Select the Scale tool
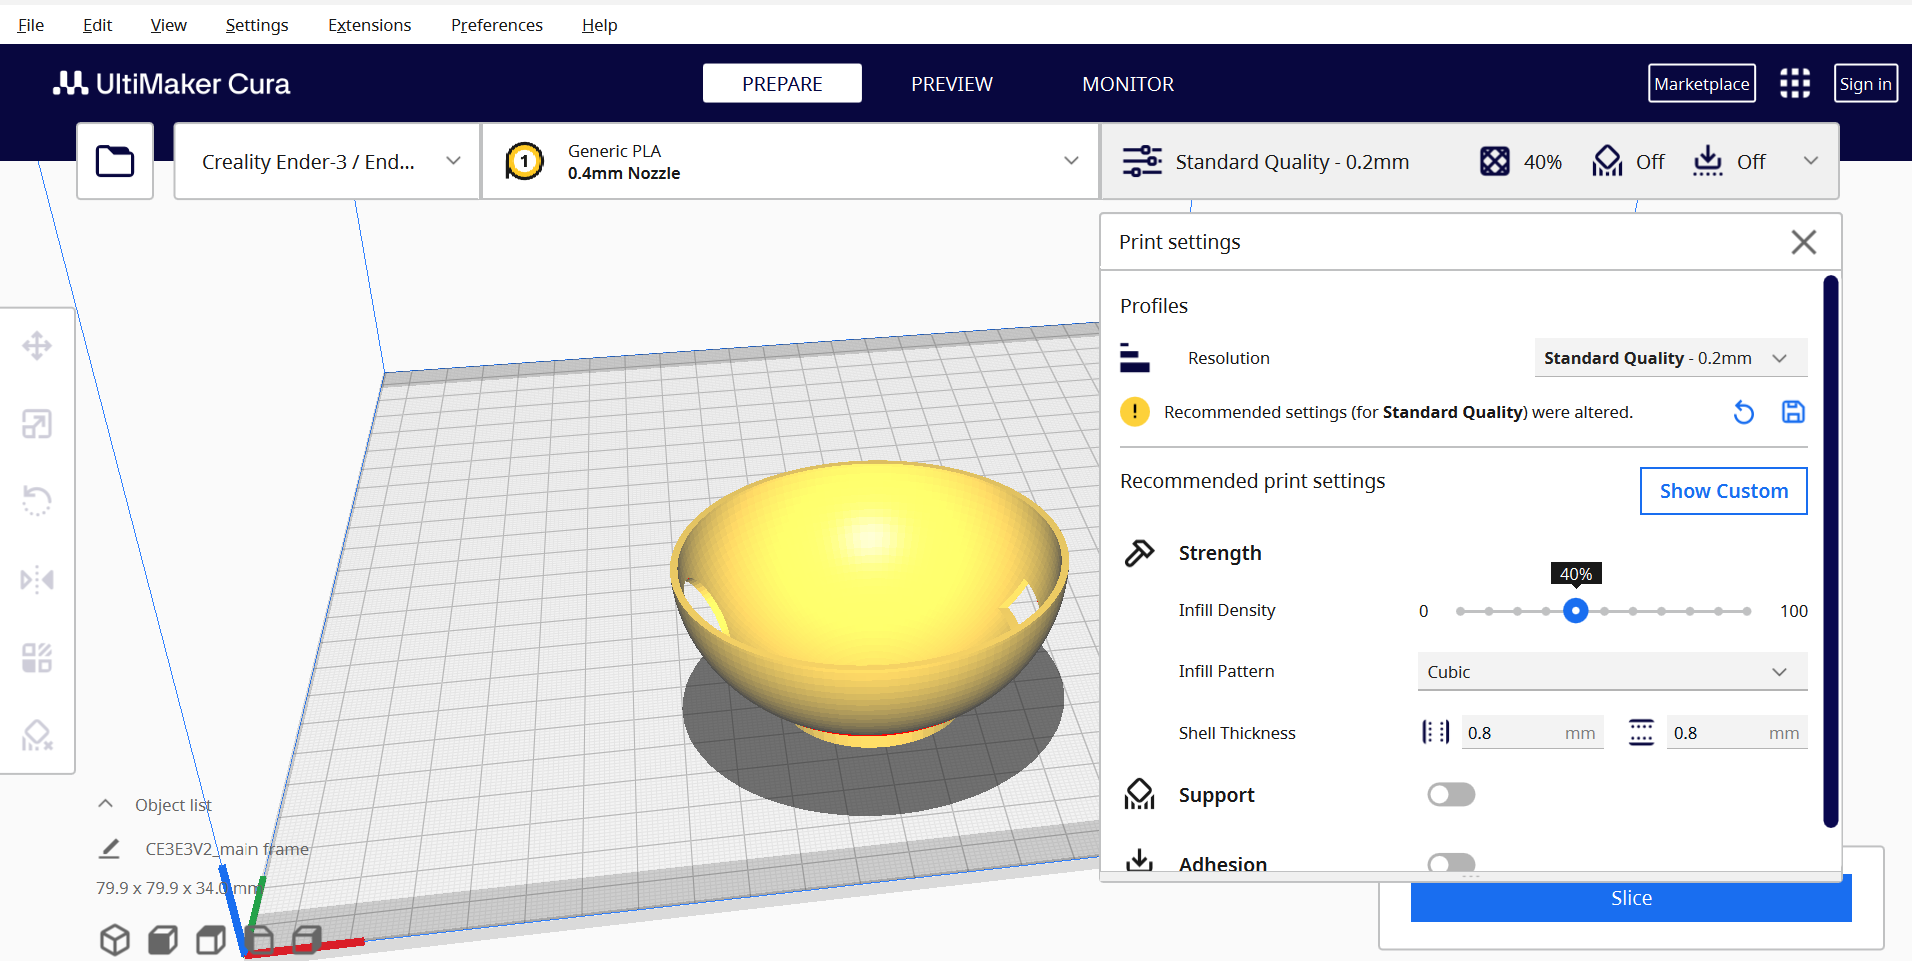This screenshot has width=1912, height=961. 37,424
